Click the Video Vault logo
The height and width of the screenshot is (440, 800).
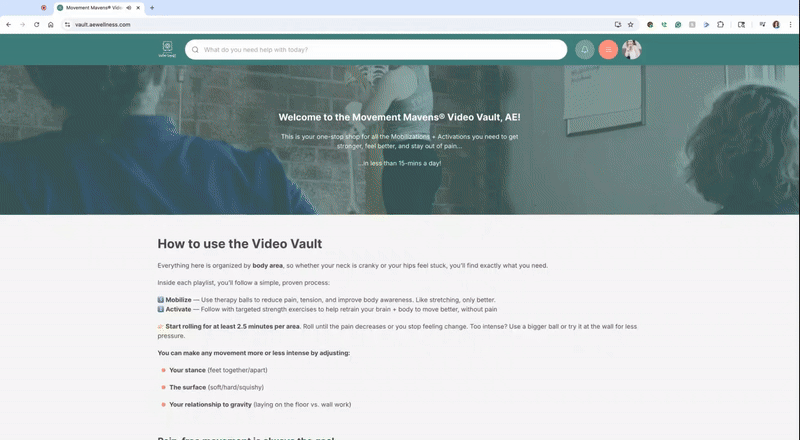point(167,49)
